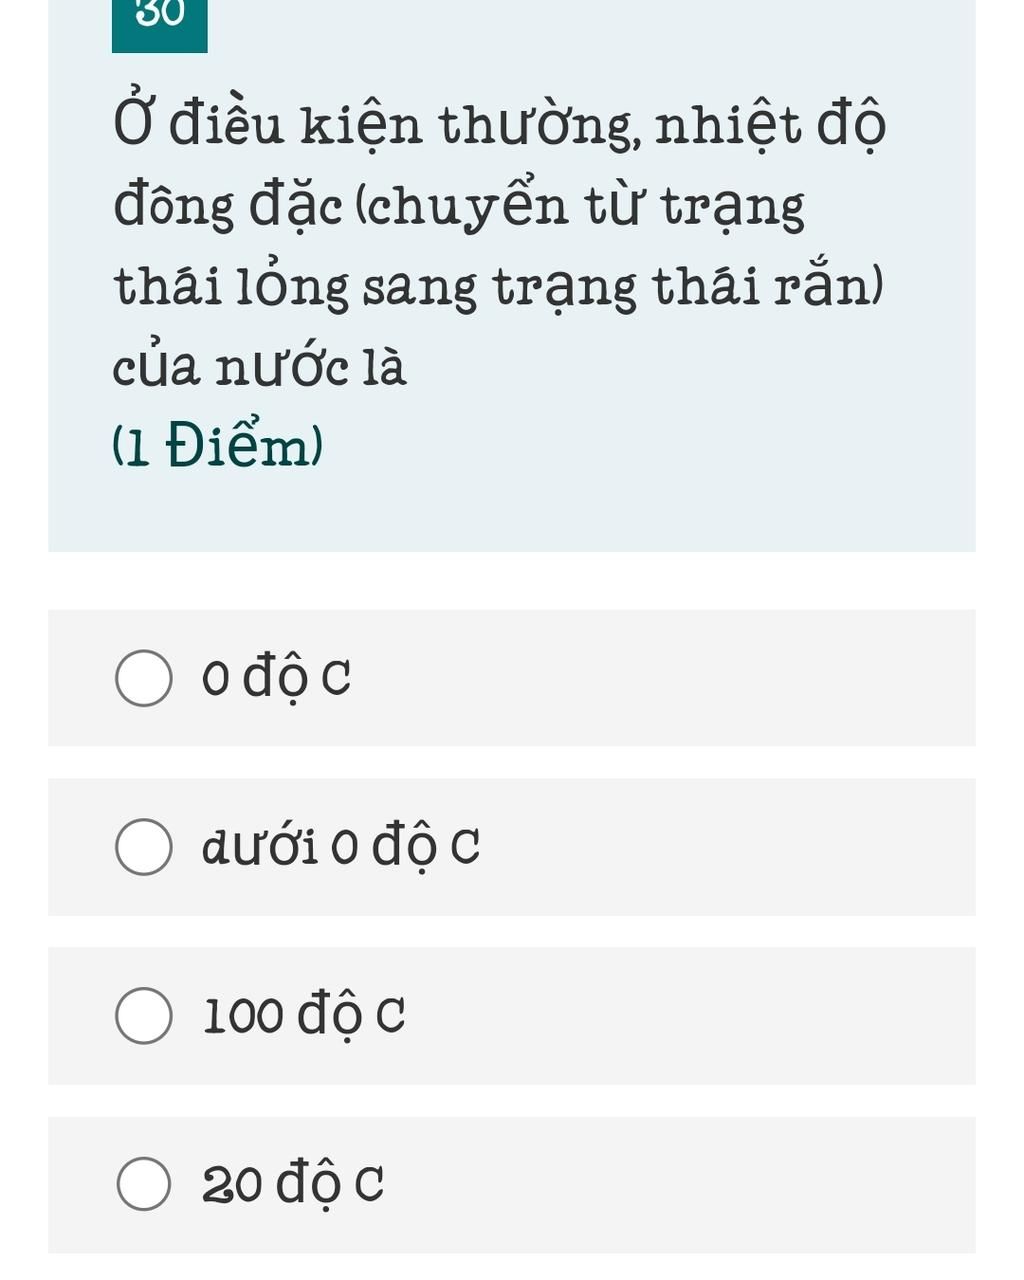Click the '(1 Điểm)' points label
The image size is (1024, 1280).
pos(218,445)
